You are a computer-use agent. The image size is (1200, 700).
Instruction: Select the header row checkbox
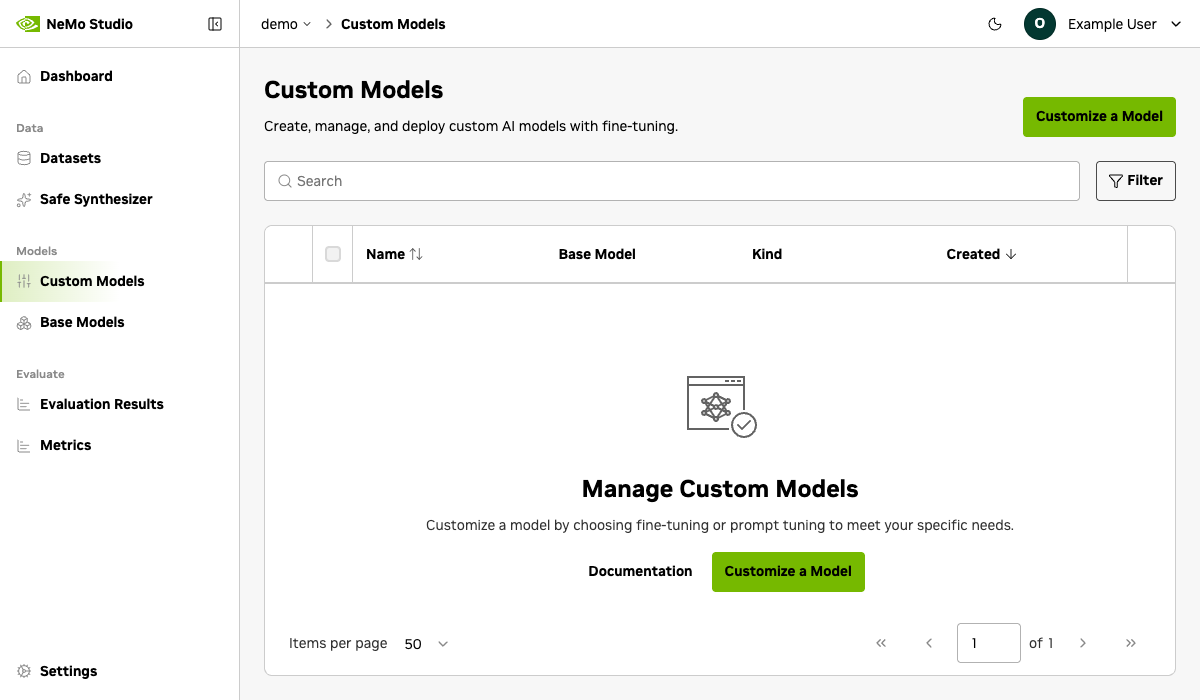coord(333,254)
